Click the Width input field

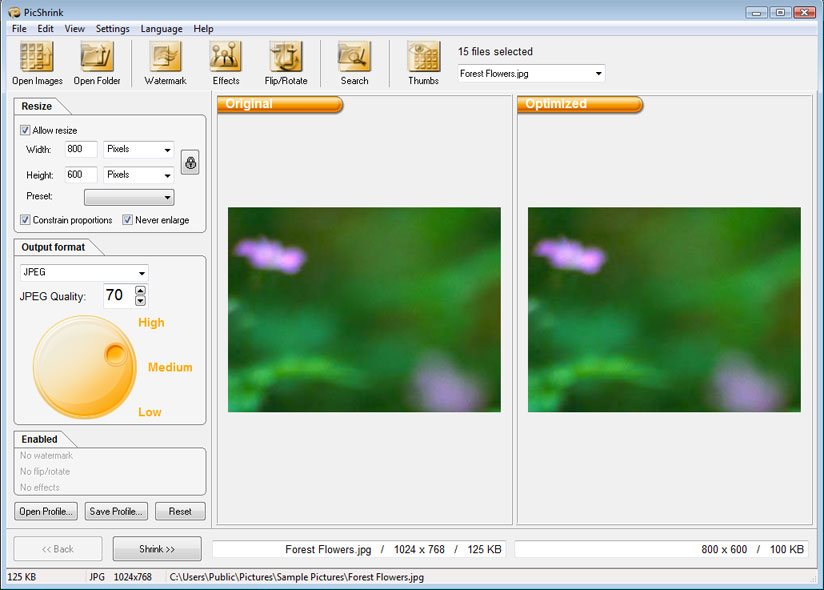81,149
